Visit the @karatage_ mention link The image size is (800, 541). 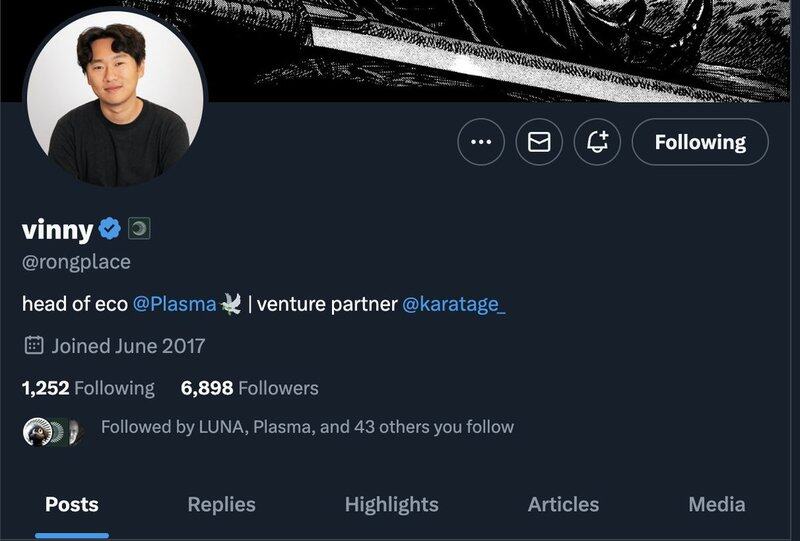453,304
